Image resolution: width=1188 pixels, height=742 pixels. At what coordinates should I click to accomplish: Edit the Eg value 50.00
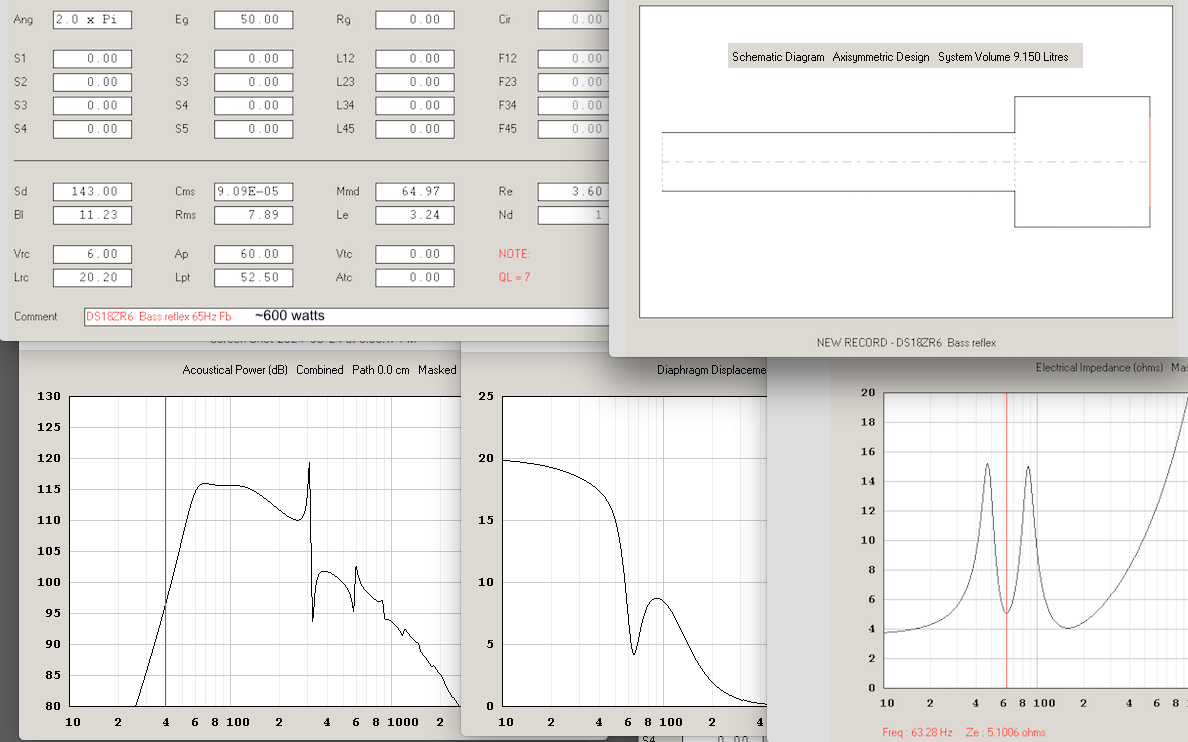[x=254, y=20]
